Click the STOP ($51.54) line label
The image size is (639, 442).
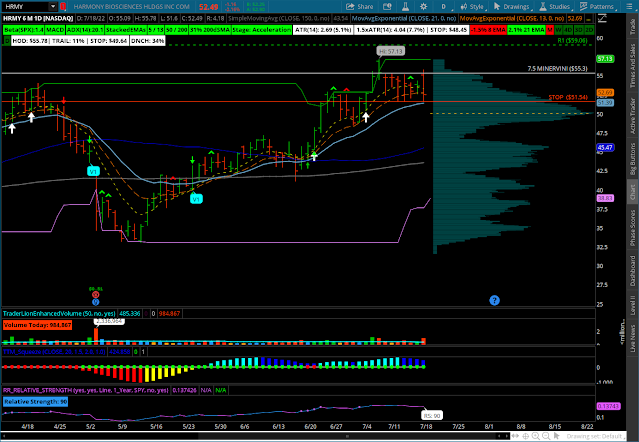pos(568,97)
